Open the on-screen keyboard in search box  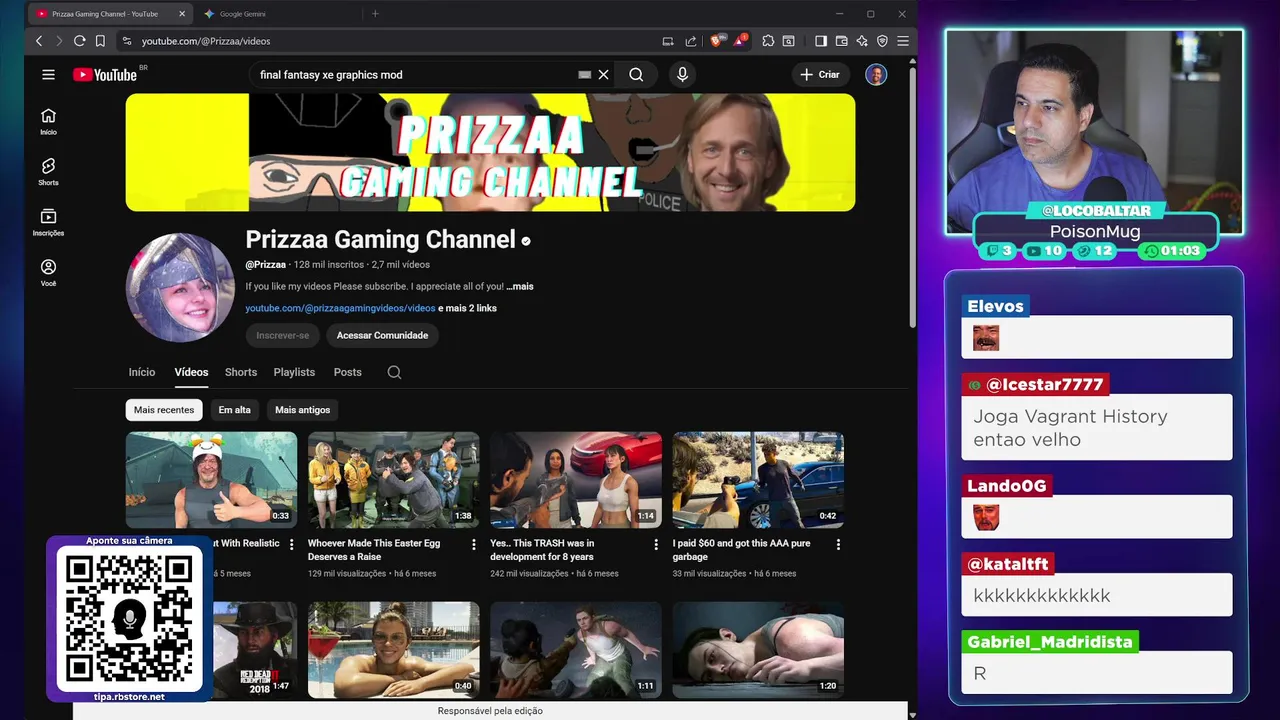point(584,75)
